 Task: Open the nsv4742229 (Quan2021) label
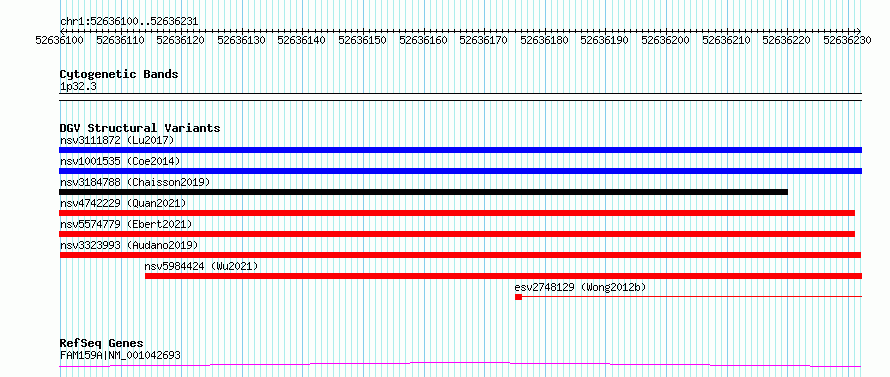click(123, 203)
